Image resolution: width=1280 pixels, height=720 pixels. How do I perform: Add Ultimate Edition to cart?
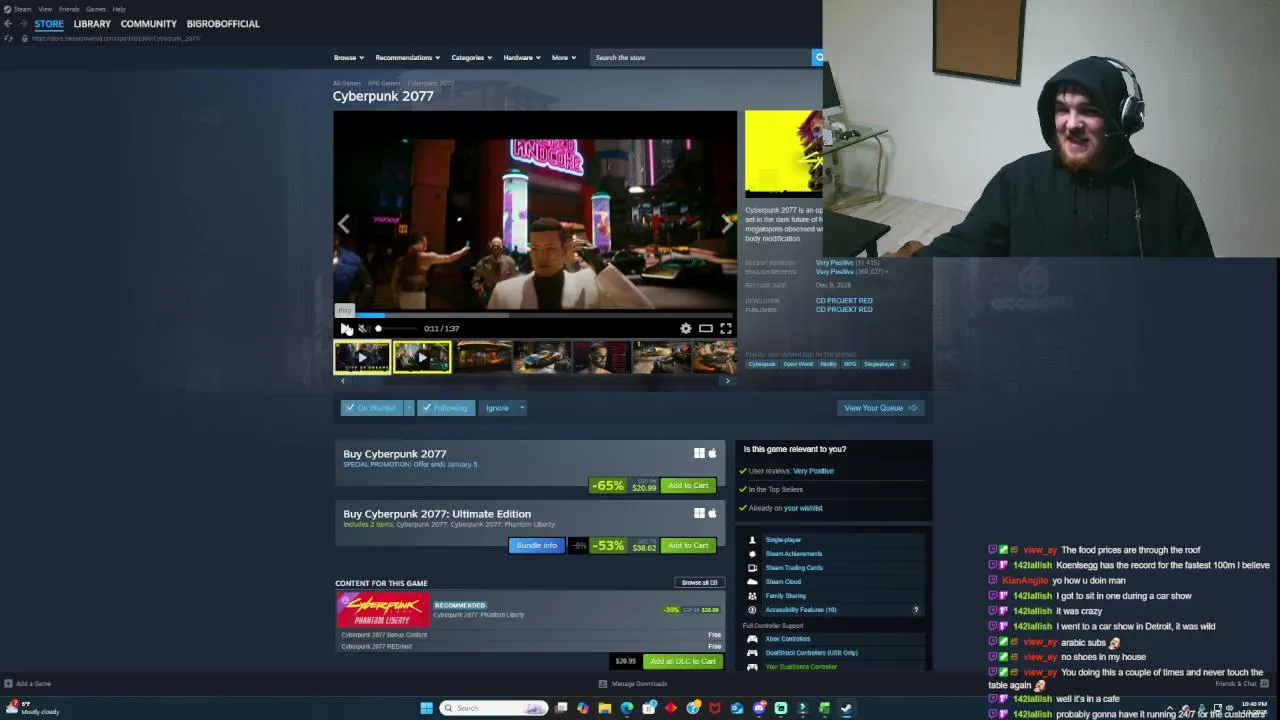click(688, 545)
